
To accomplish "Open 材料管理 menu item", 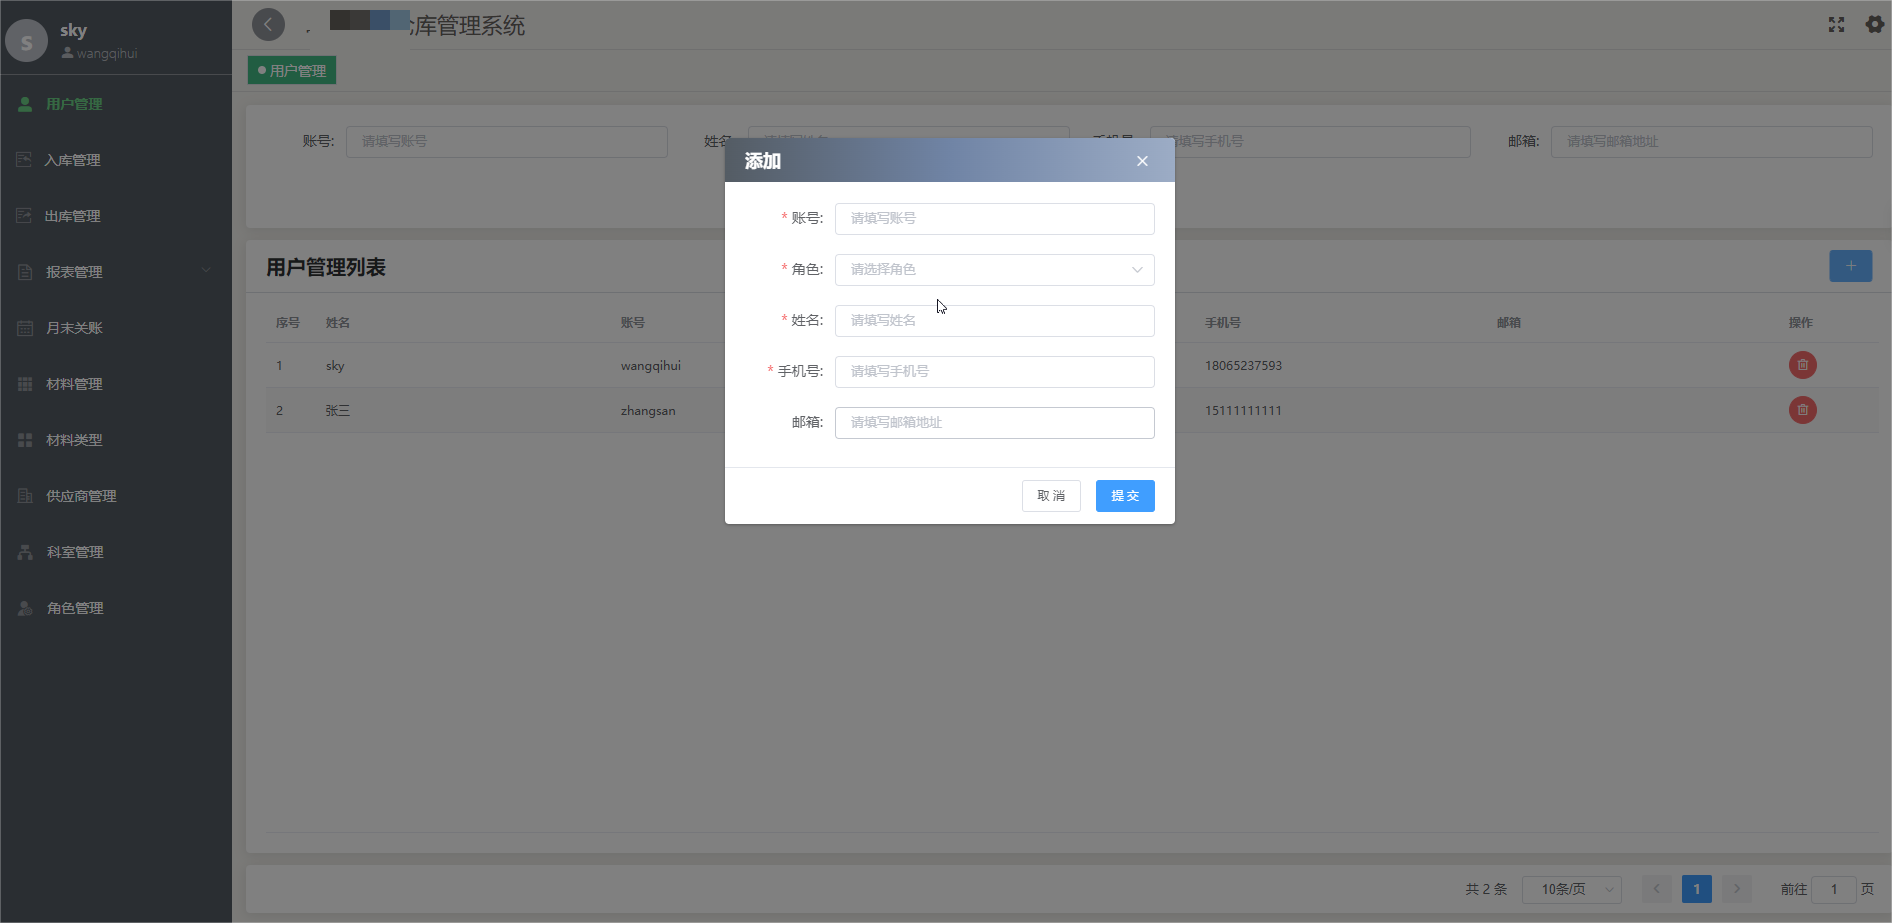I will pyautogui.click(x=116, y=384).
